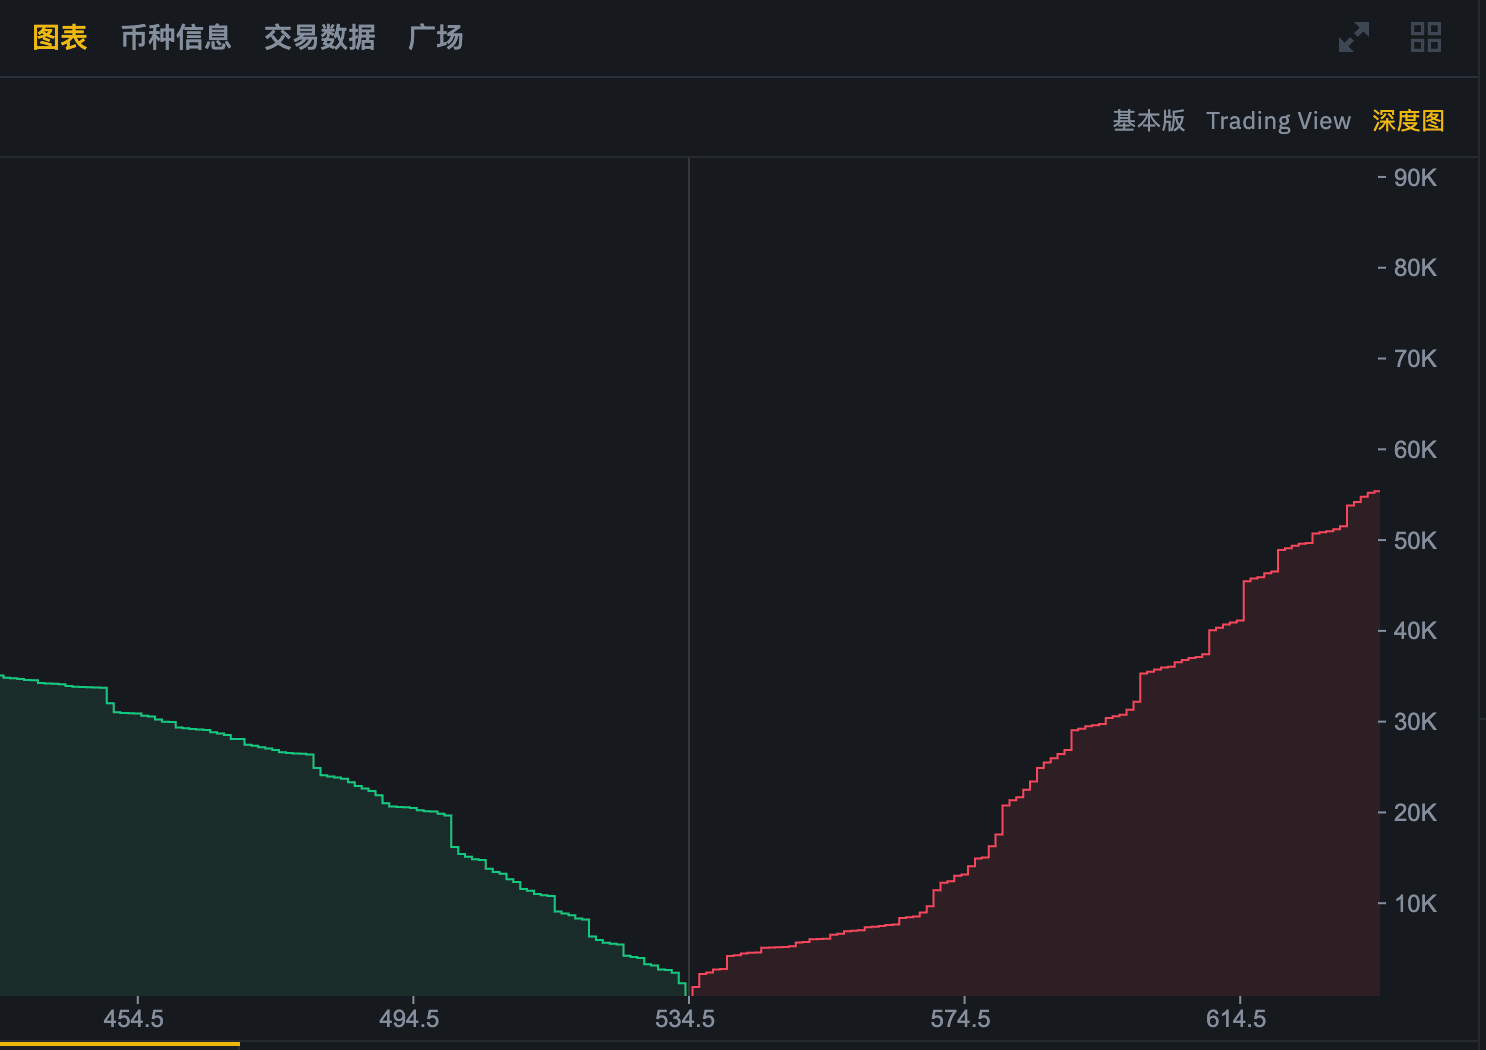Screen dimensions: 1486x1050
Task: Click the 614.5 price label
Action: click(x=1236, y=1019)
